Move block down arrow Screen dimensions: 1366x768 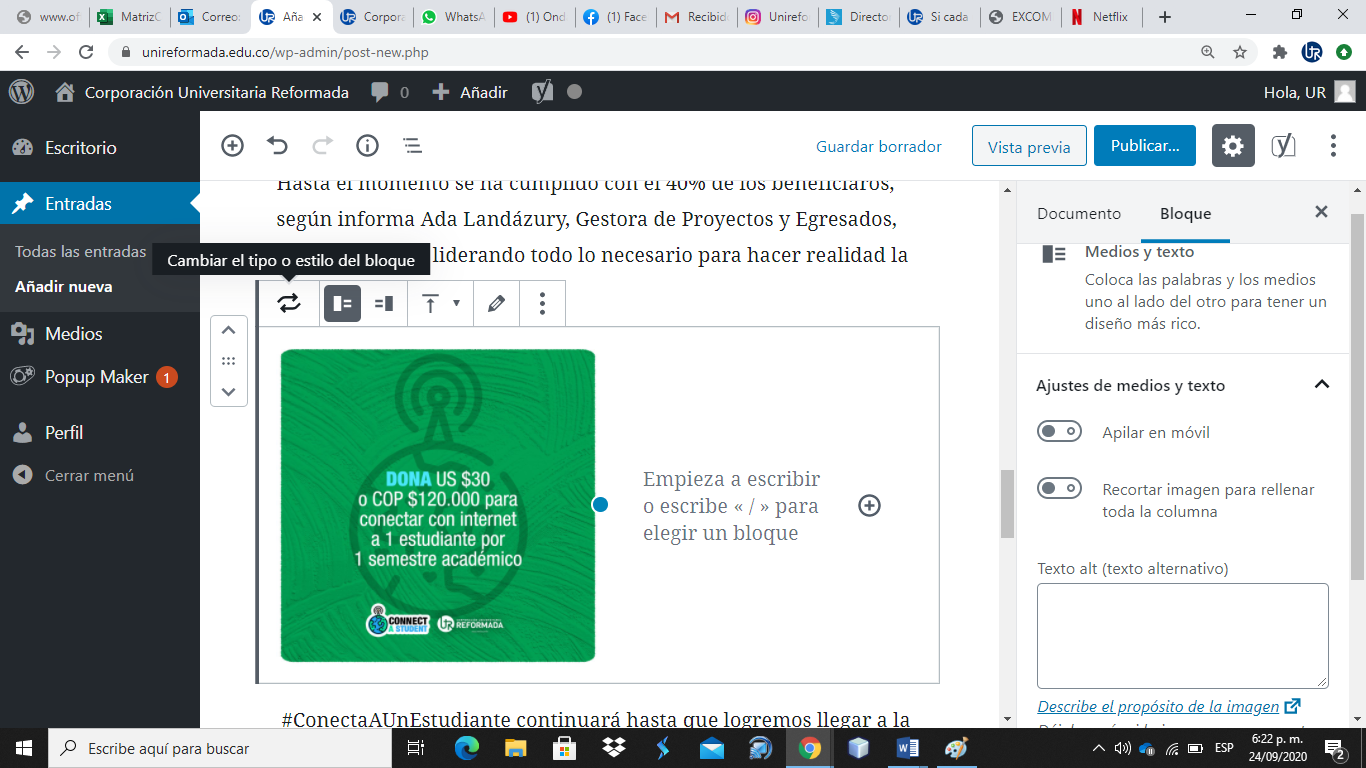tap(228, 392)
